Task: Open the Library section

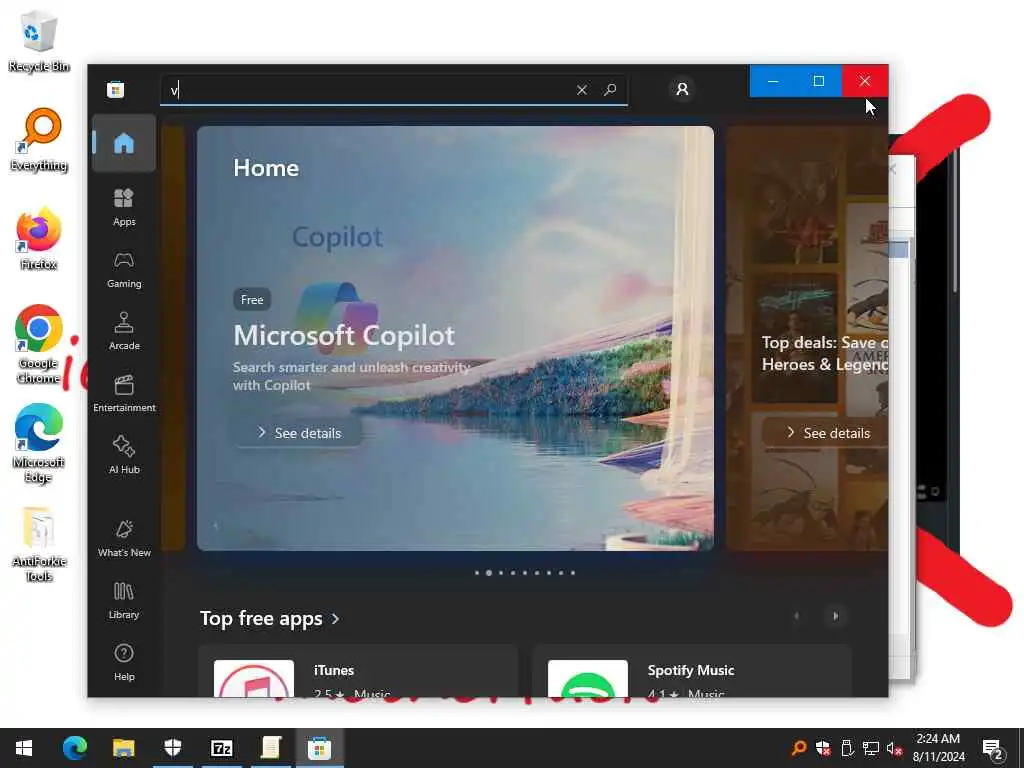Action: (x=123, y=601)
